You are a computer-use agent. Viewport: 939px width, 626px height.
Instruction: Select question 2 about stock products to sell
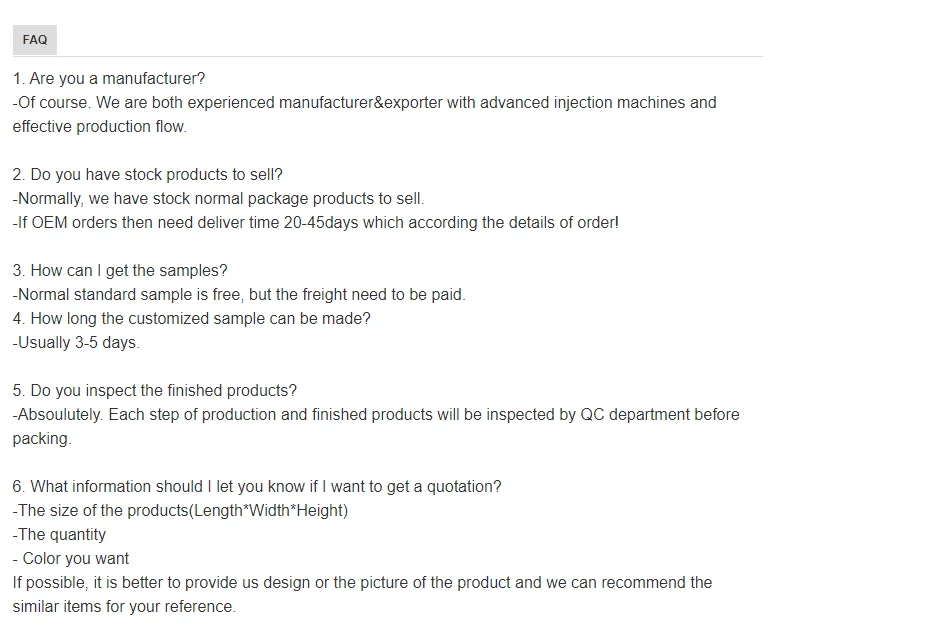coord(148,174)
